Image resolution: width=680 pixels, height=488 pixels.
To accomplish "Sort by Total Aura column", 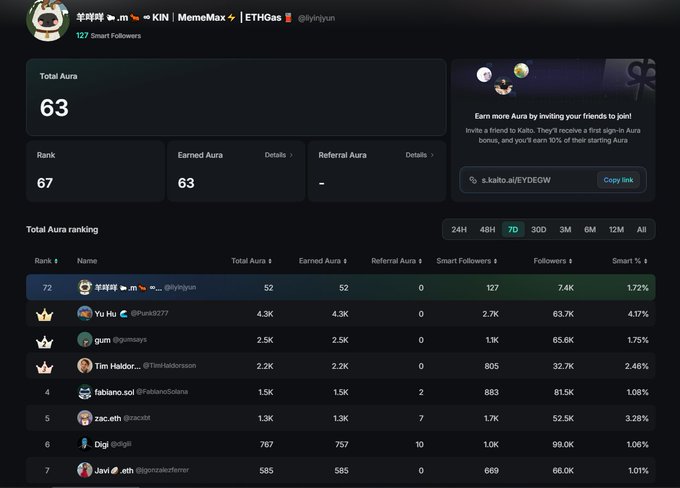I will (x=251, y=261).
